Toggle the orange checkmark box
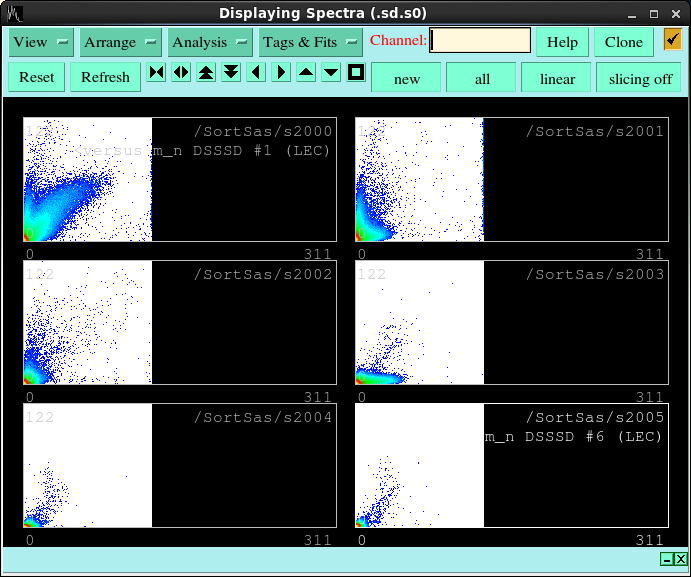 coord(673,40)
